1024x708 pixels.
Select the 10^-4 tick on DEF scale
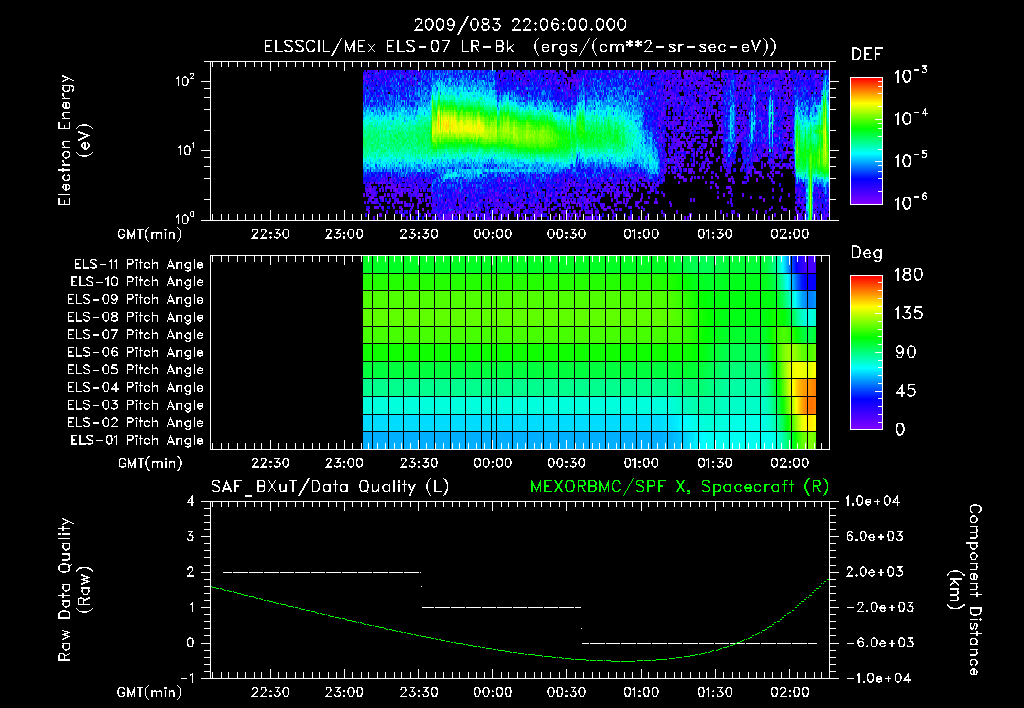click(x=910, y=118)
